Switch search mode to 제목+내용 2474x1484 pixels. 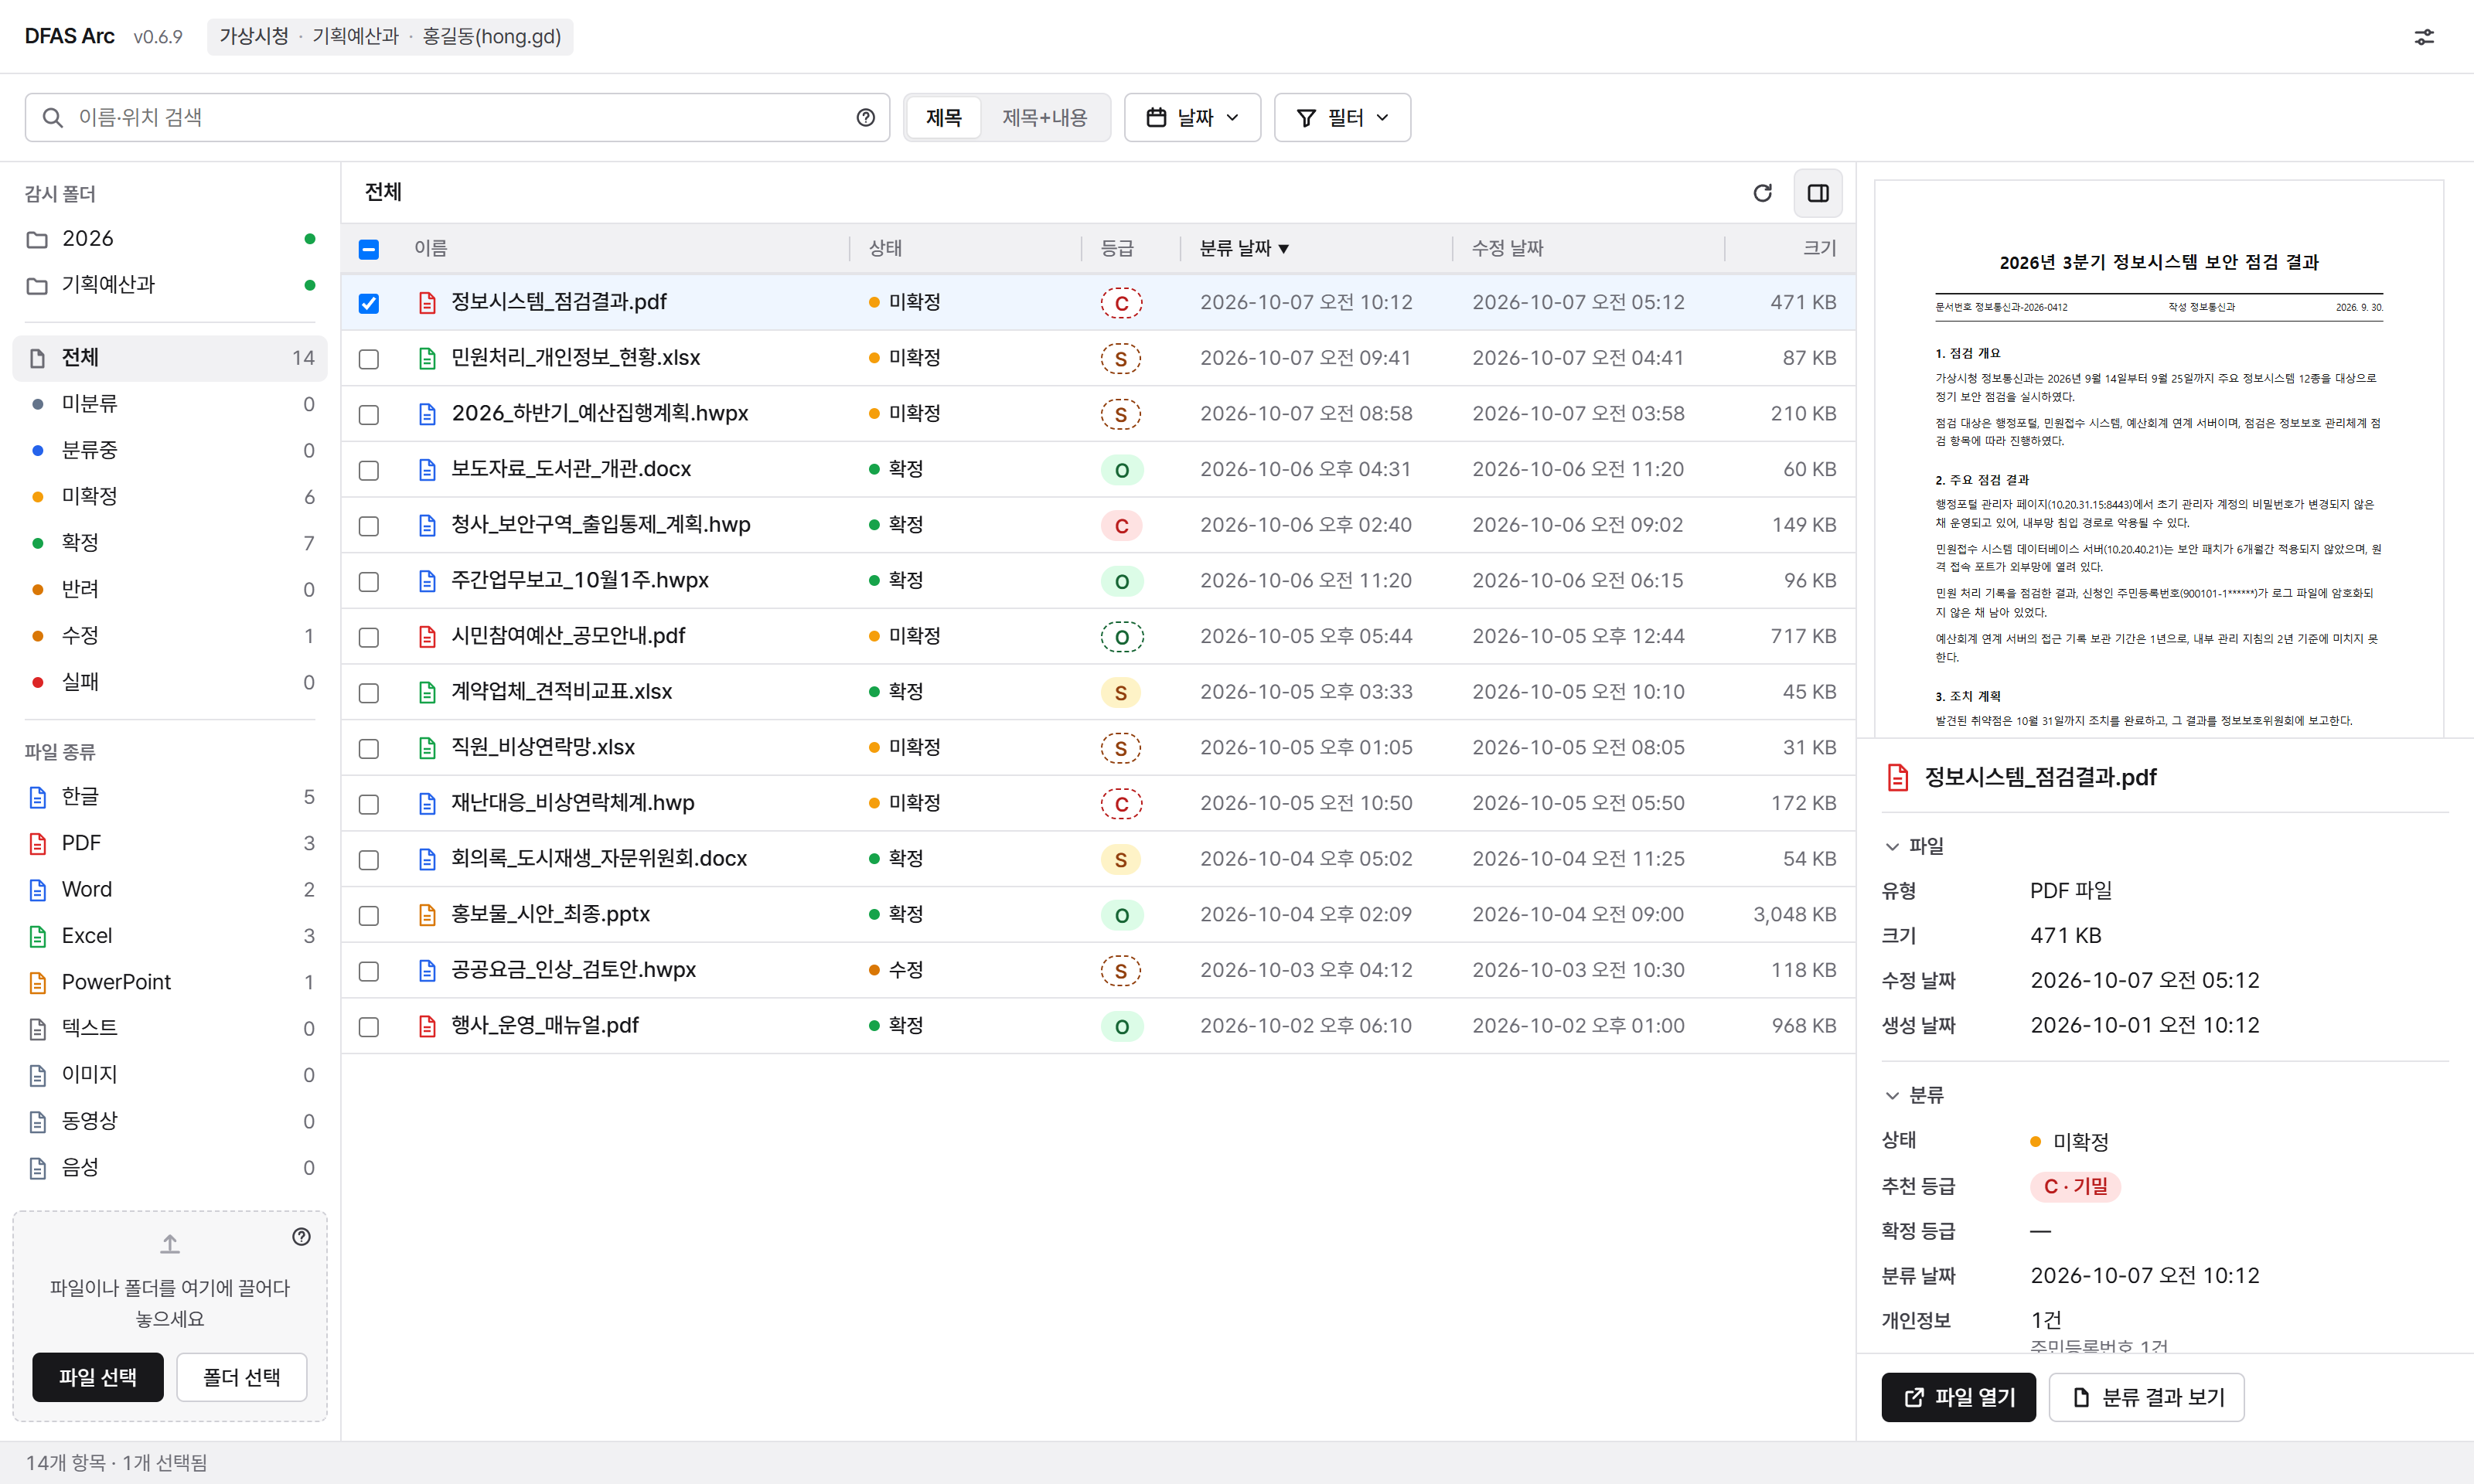point(1045,118)
